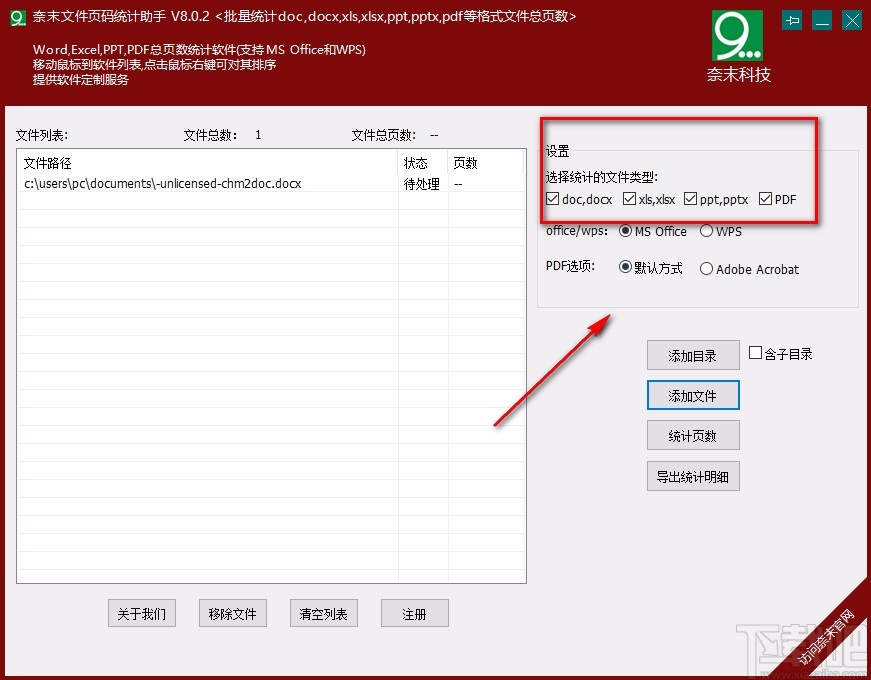Sort by the 状态 column header
This screenshot has width=871, height=680.
click(x=423, y=163)
